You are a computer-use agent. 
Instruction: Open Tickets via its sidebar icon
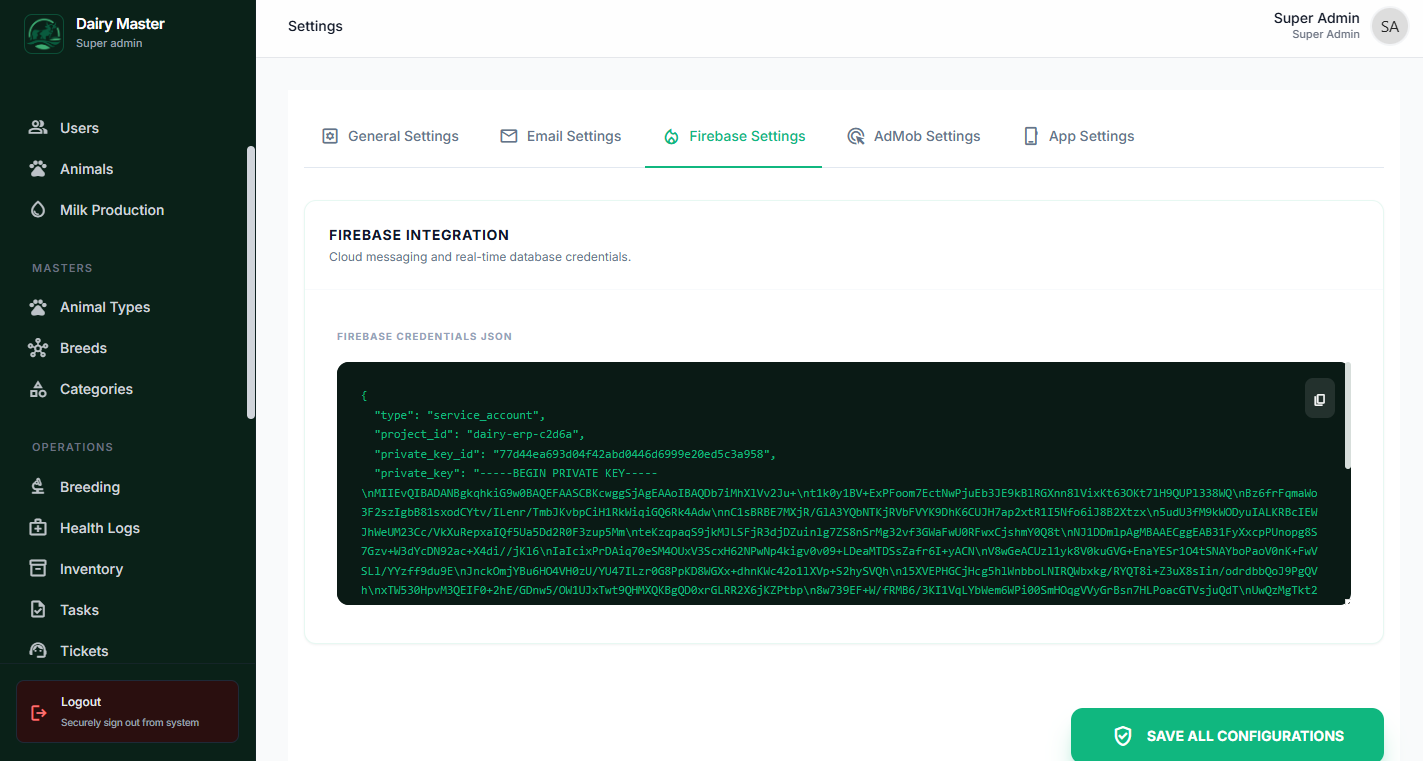38,651
